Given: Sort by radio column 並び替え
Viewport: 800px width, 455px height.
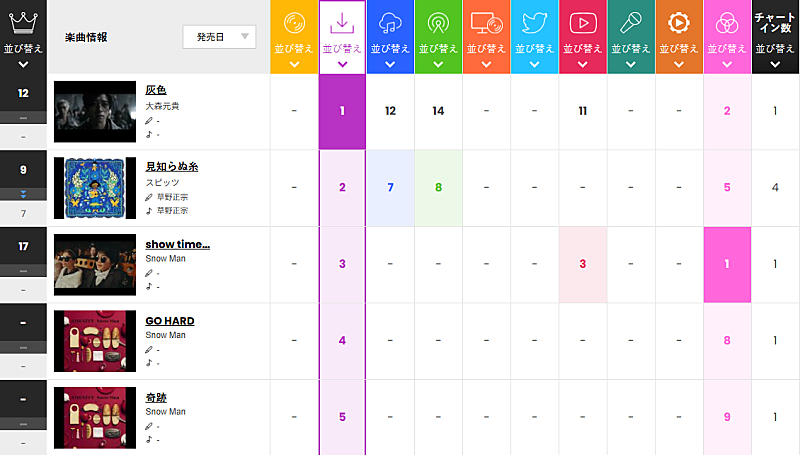Looking at the screenshot, I should click(x=438, y=56).
